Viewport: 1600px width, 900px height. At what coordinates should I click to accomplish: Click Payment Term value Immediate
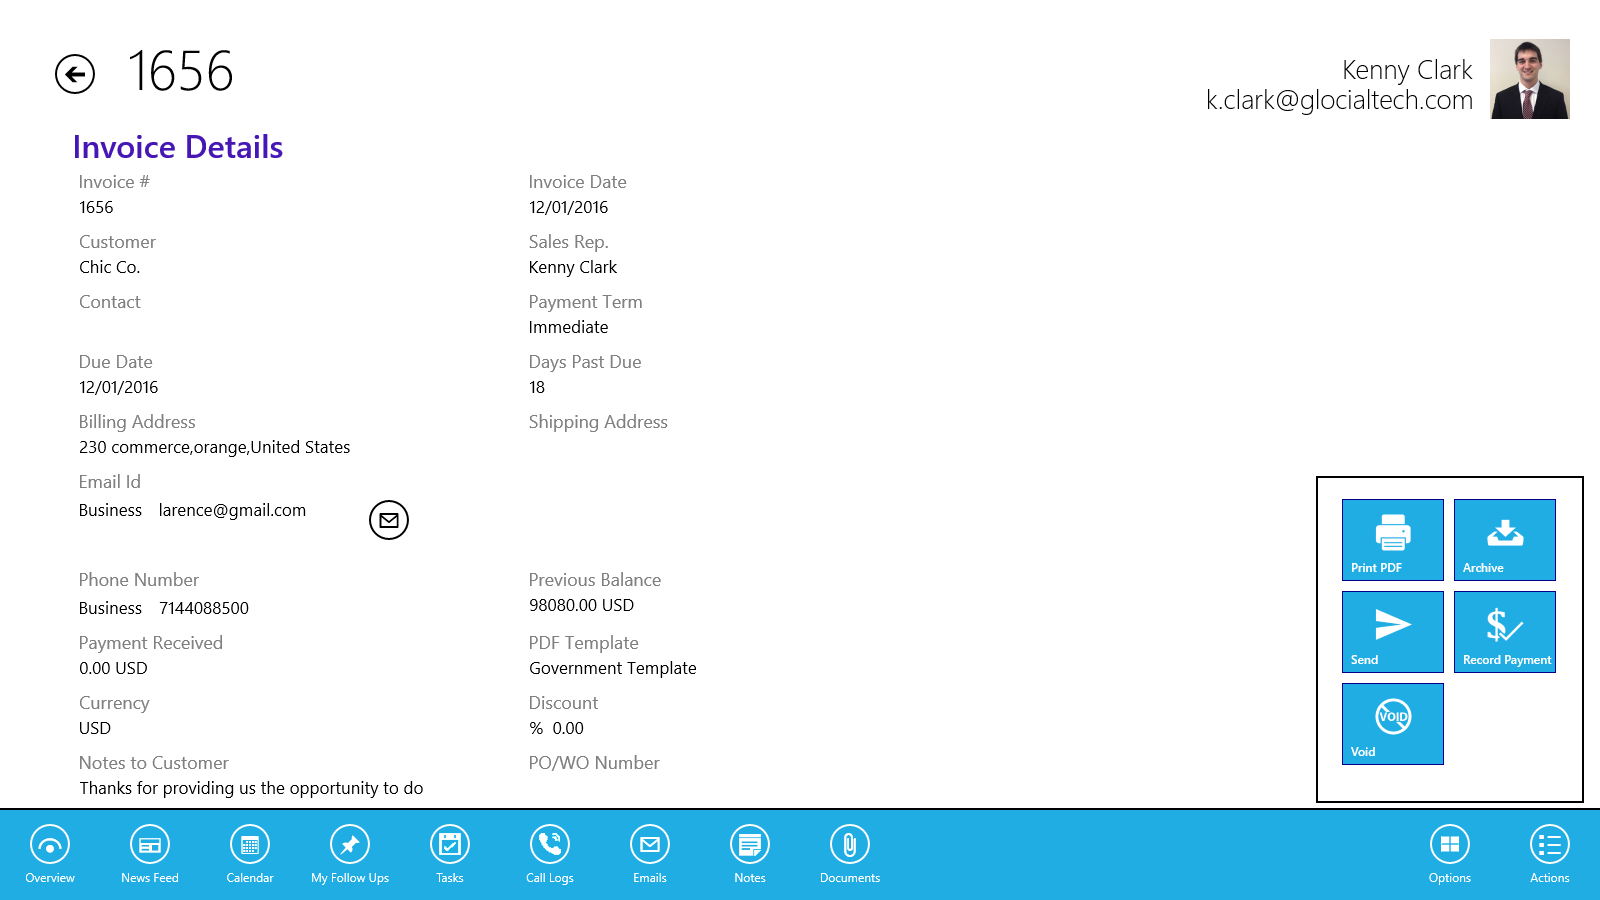(569, 327)
